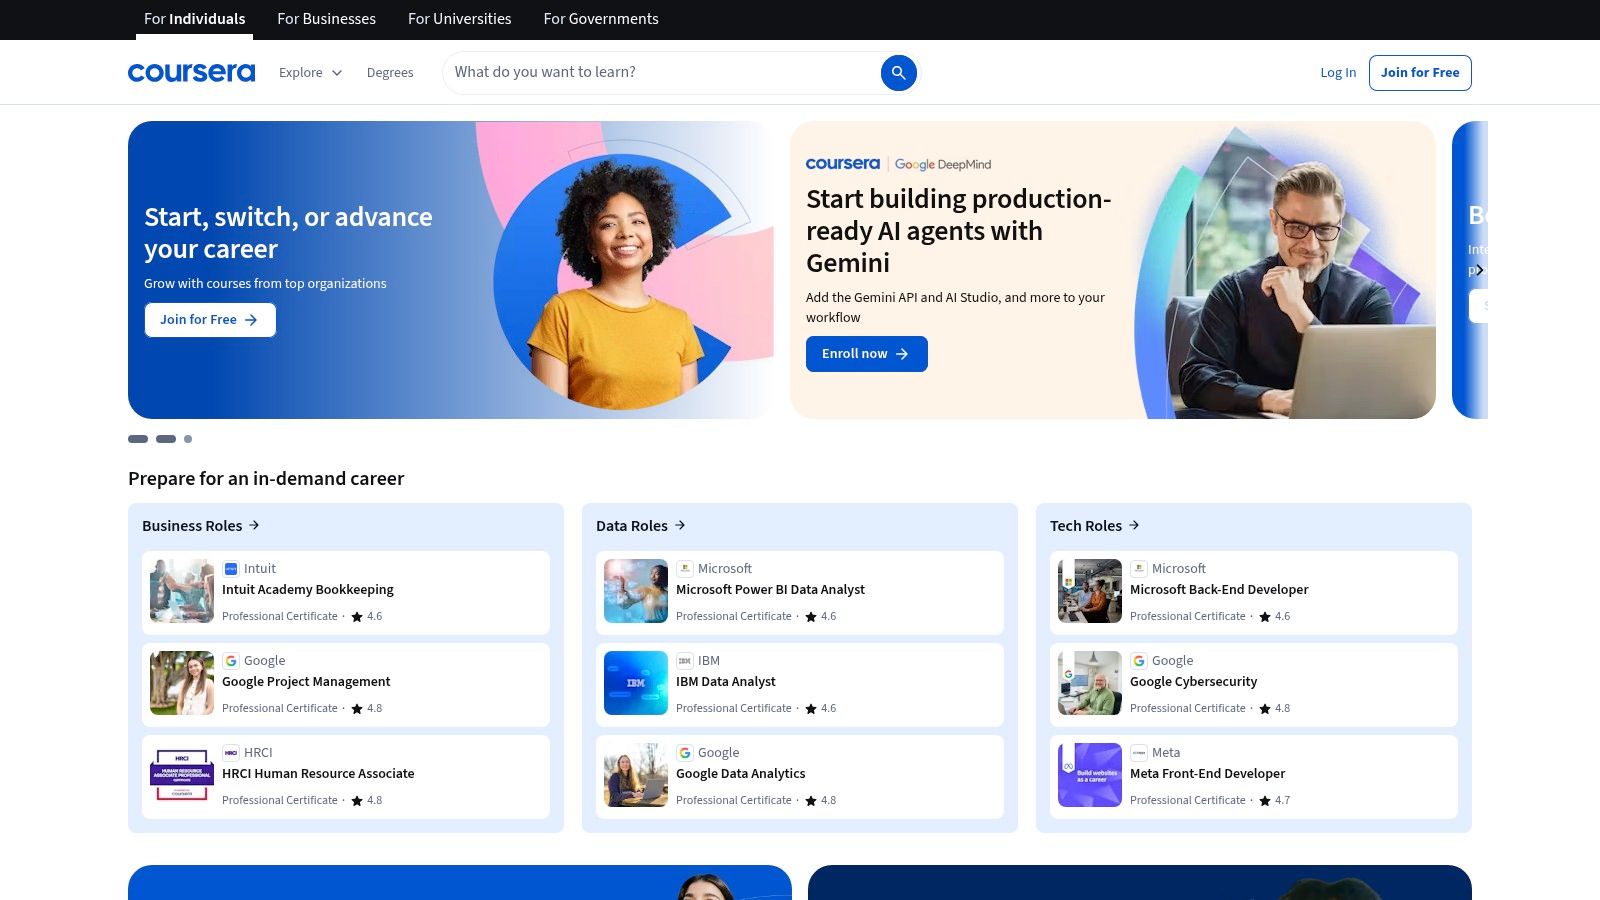Viewport: 1600px width, 900px height.
Task: Click the header Join for Free button
Action: coord(1420,72)
